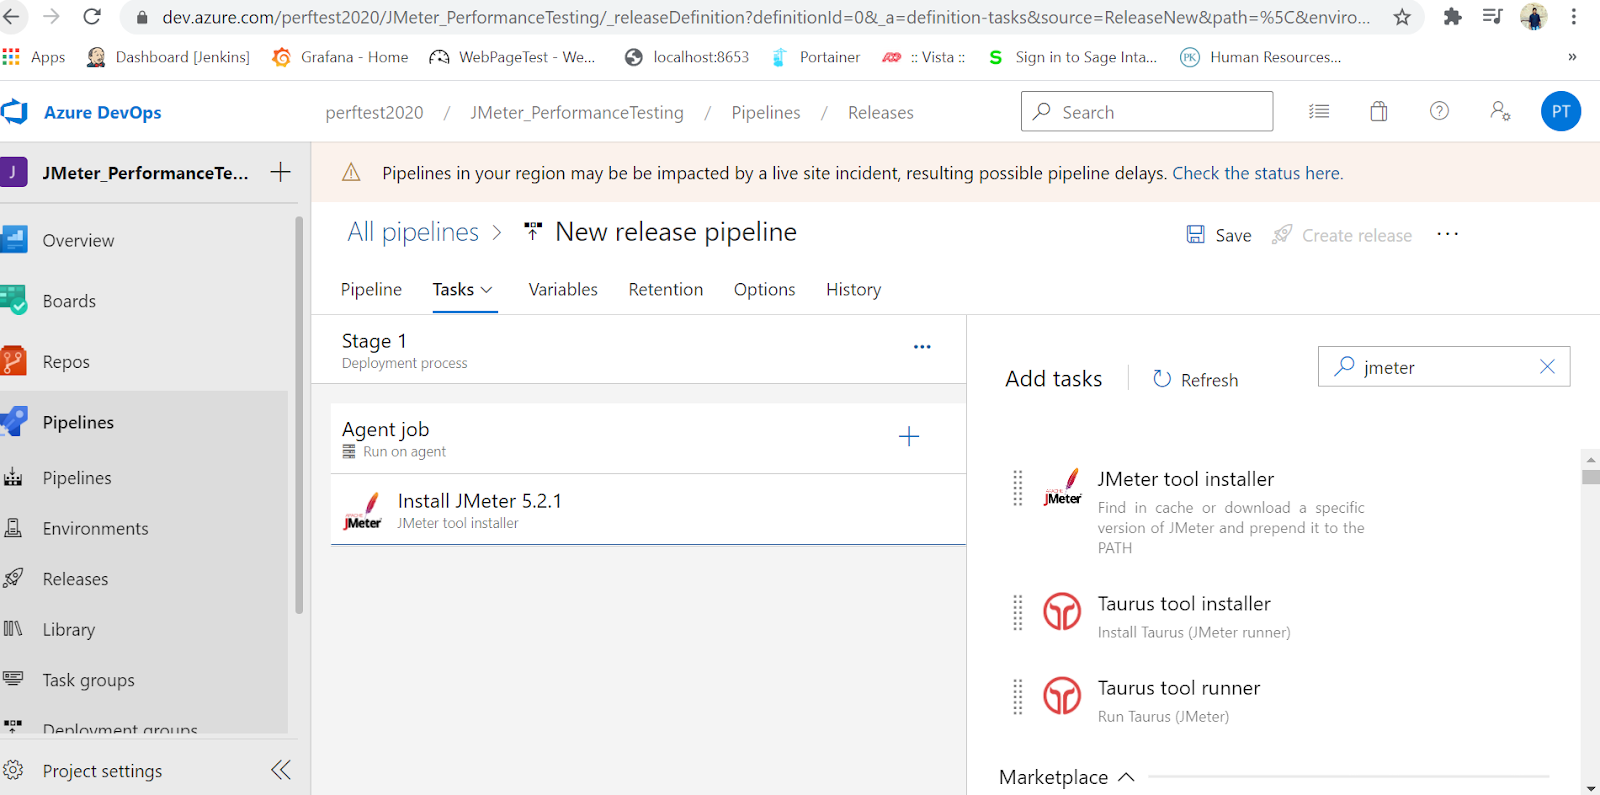Open the WebPageTest bookmark
Screen dimensions: 1600x795
[512, 57]
